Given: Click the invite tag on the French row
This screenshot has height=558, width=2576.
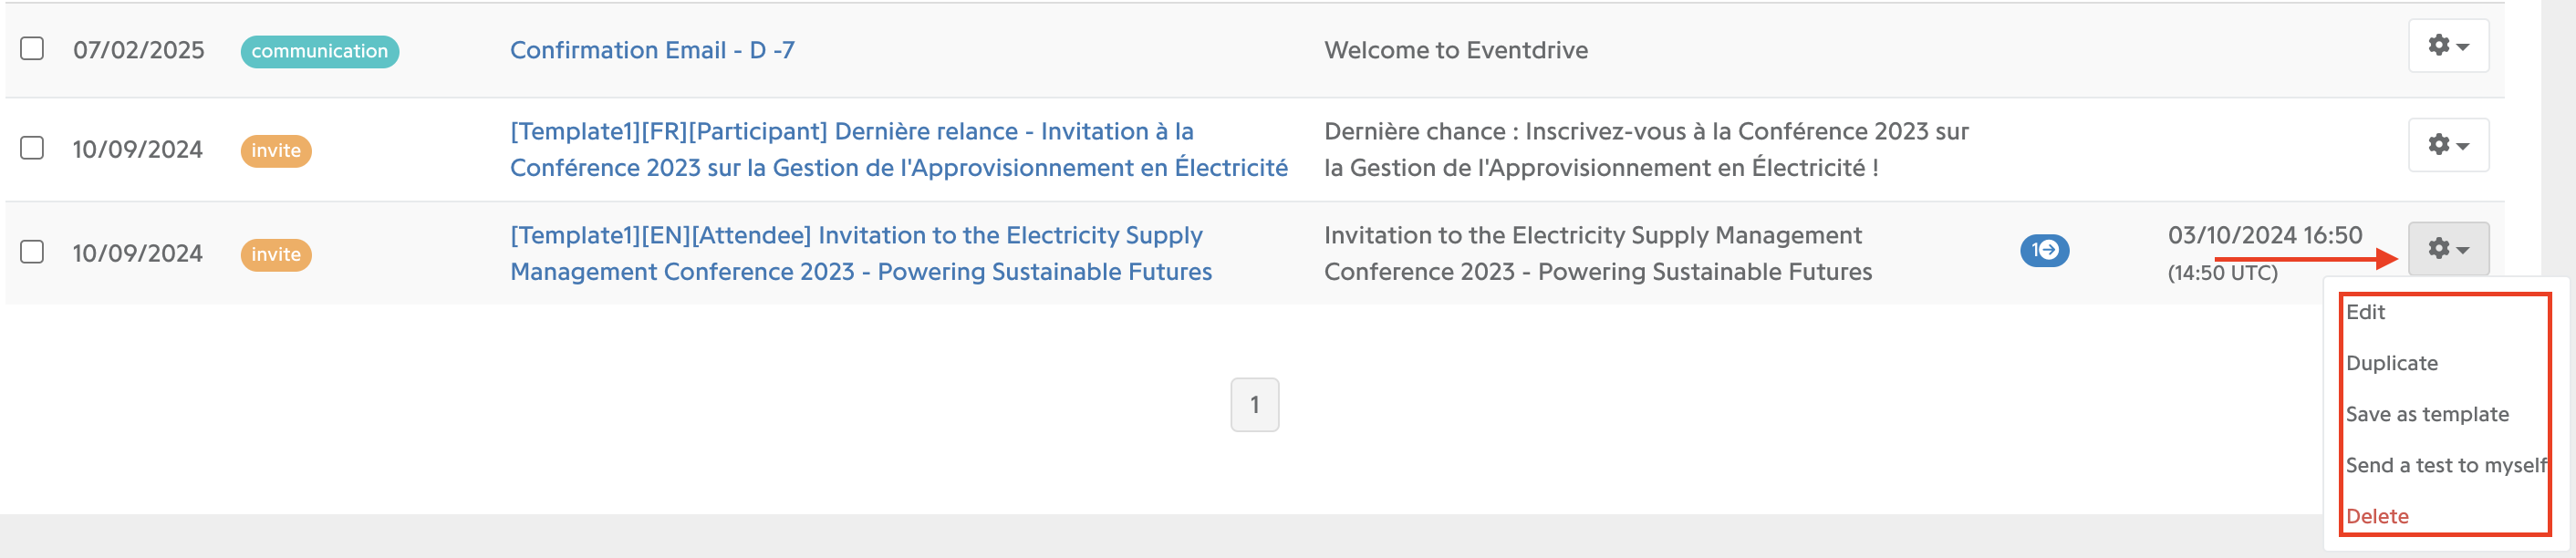Looking at the screenshot, I should [276, 151].
